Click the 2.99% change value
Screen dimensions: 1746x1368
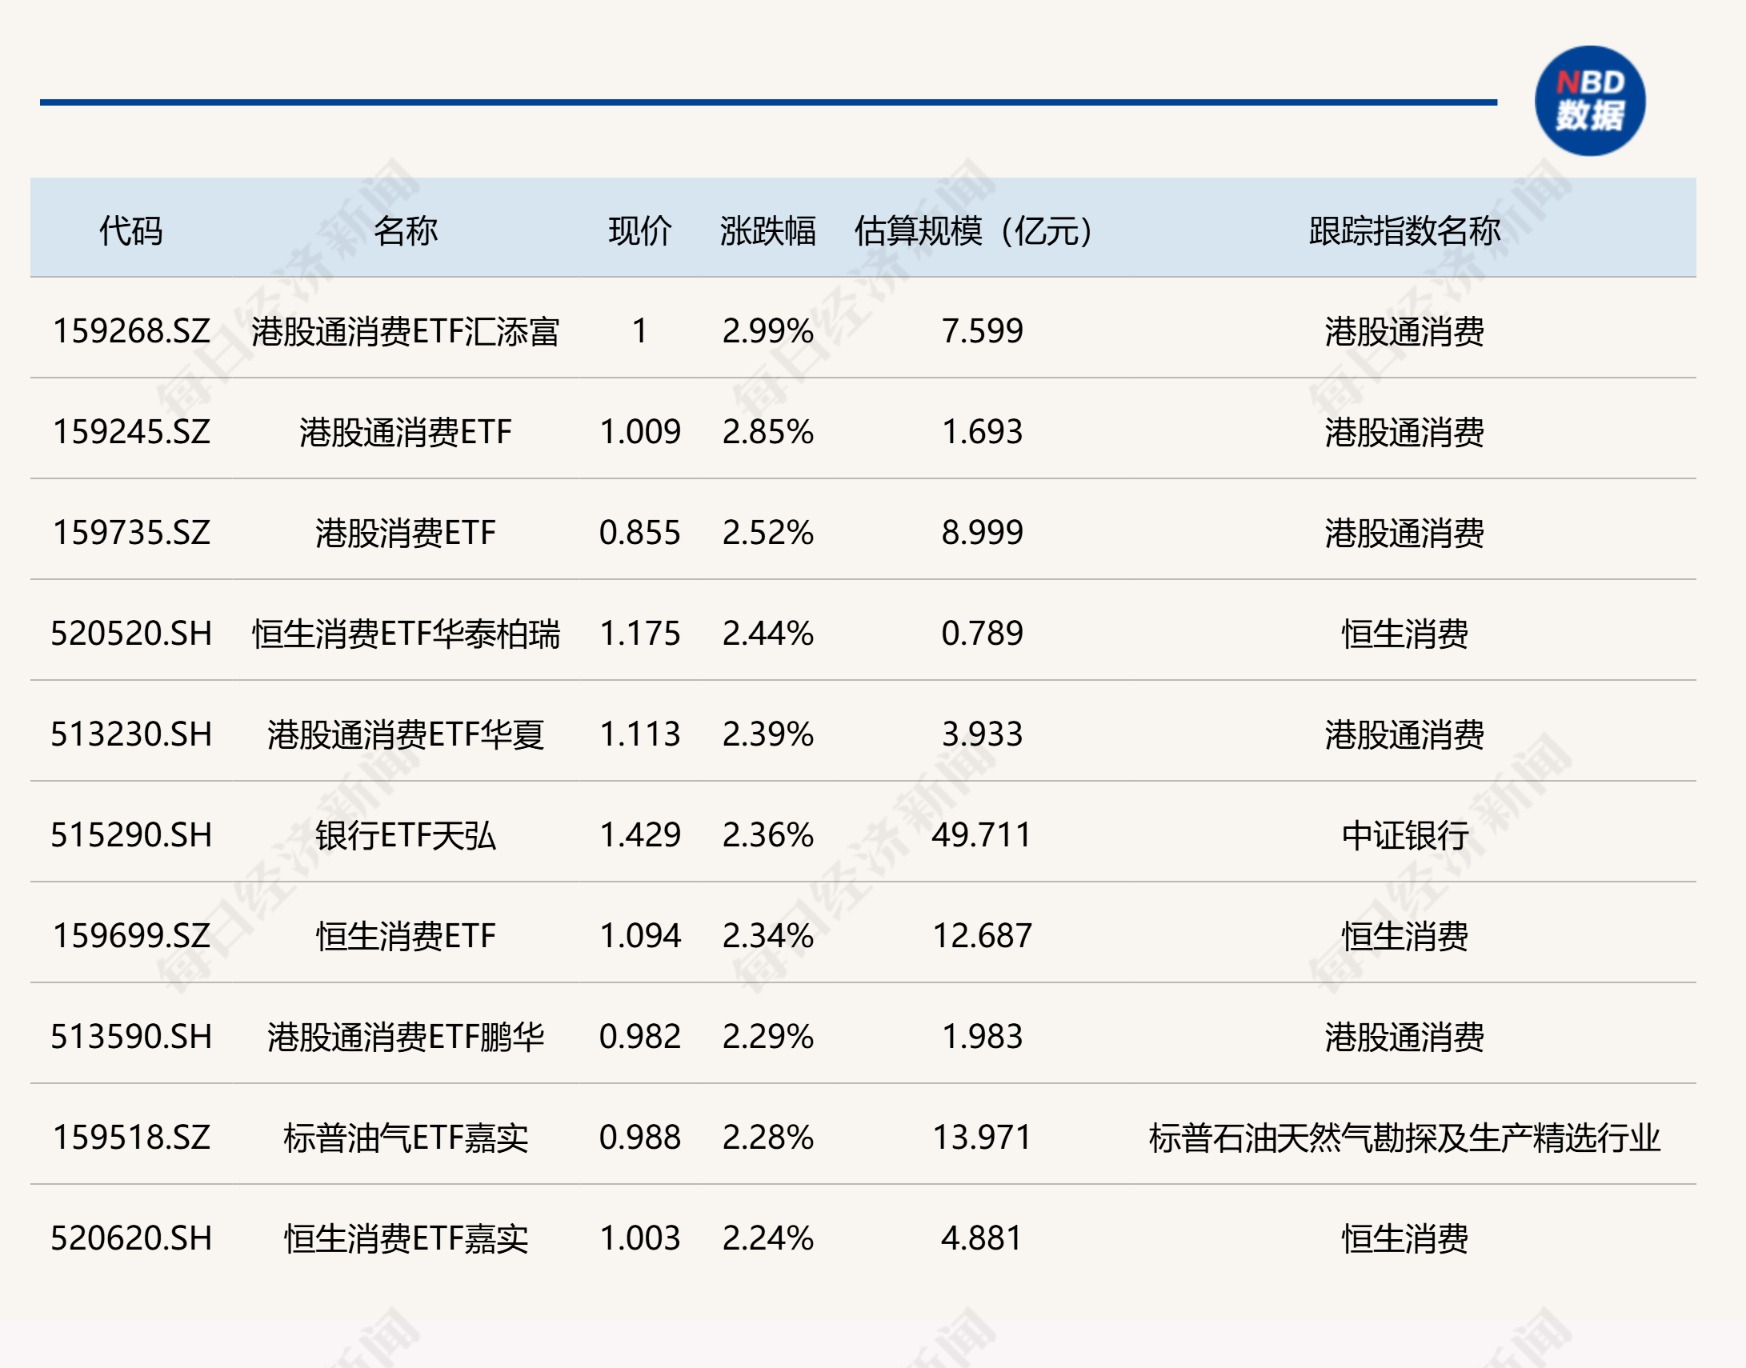pos(768,331)
